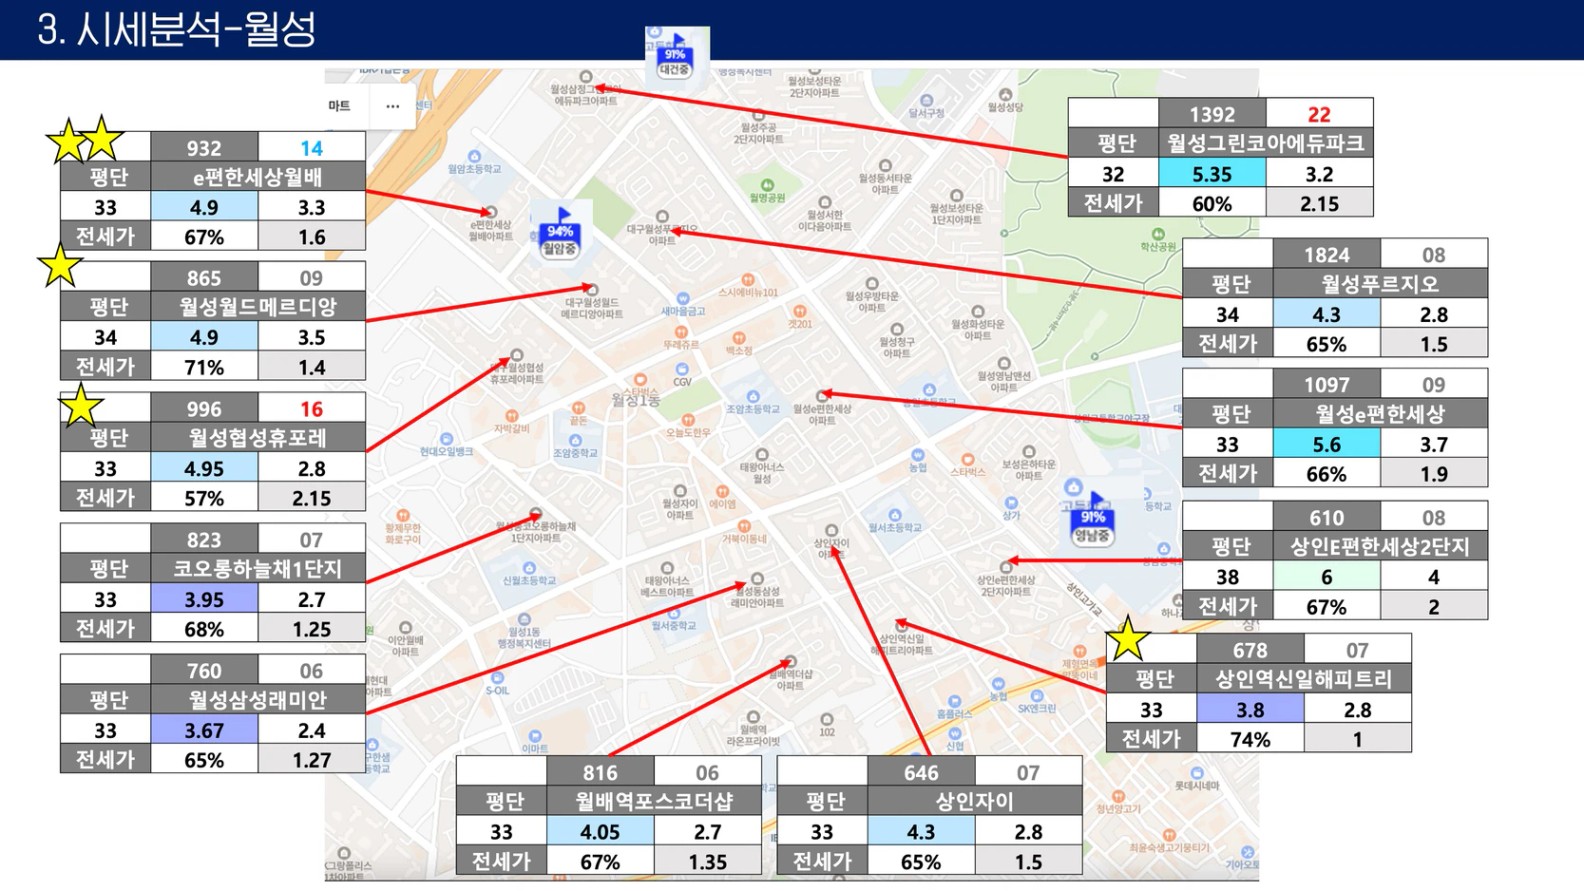Select the 월성그린코아에듀파크 table name cell

1266,143
